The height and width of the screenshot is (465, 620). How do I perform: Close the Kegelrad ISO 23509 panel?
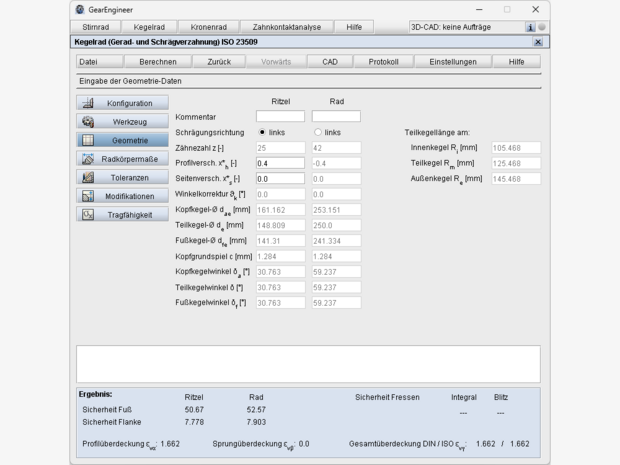point(538,42)
